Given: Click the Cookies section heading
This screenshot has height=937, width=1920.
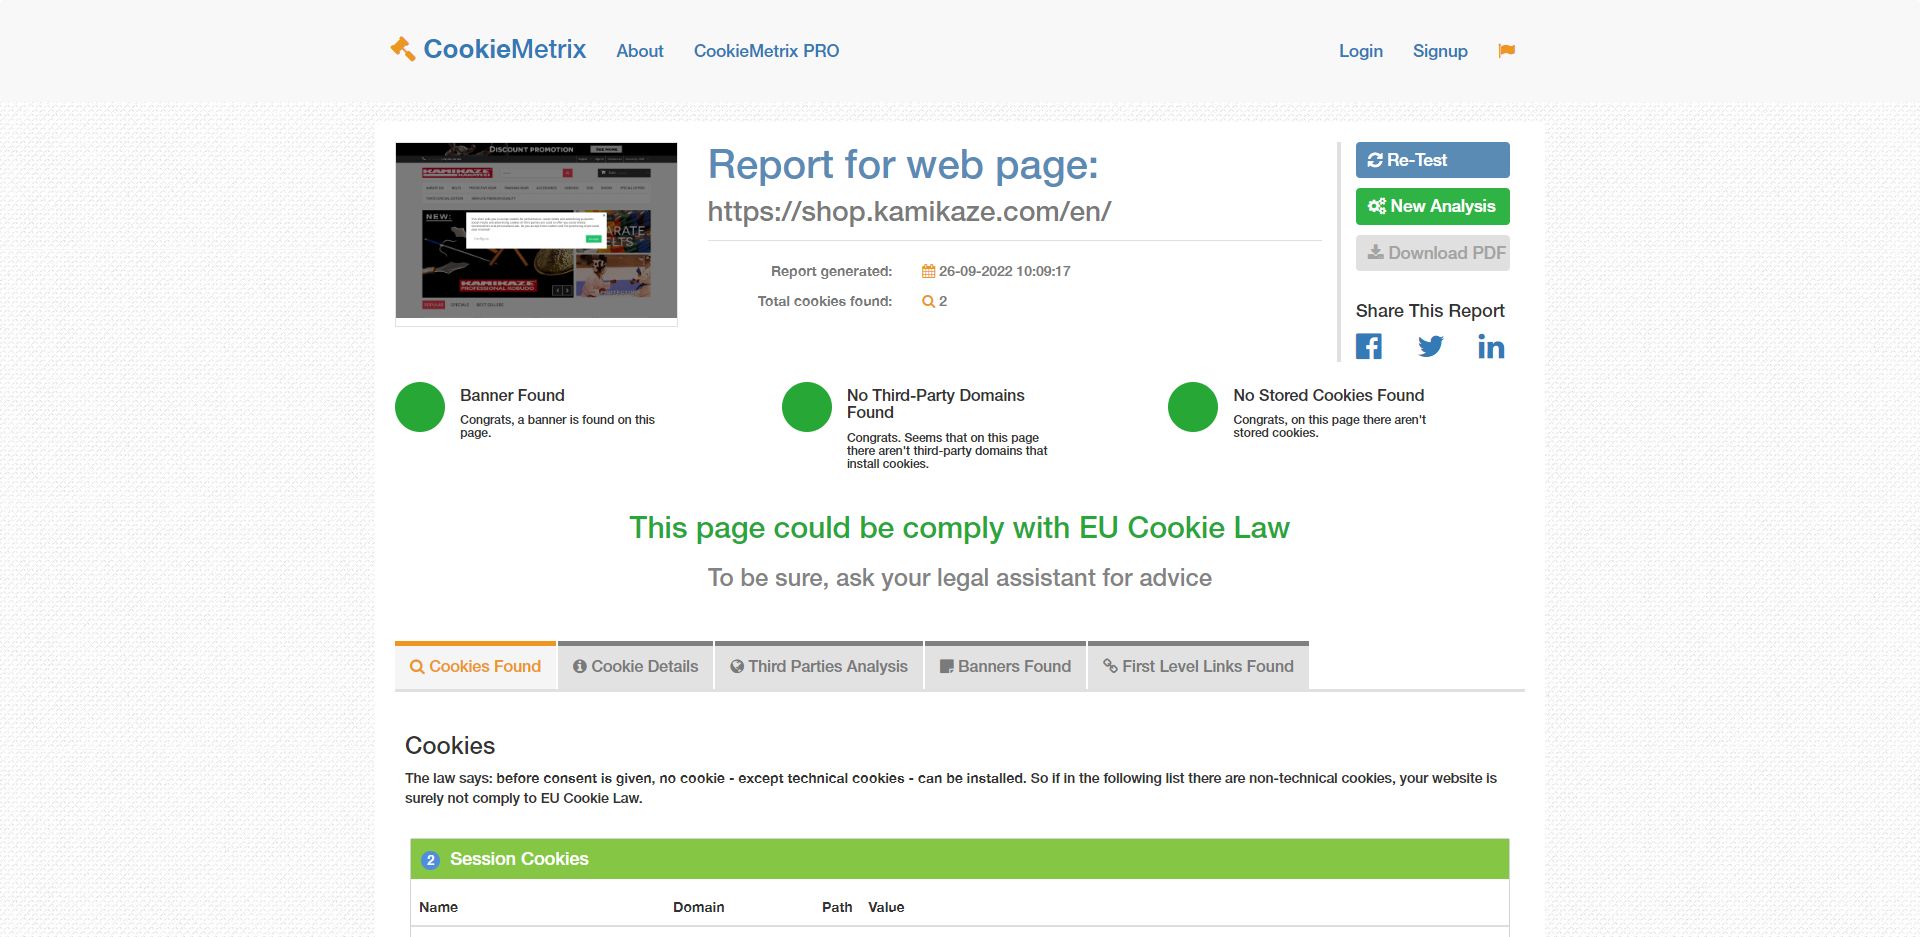Looking at the screenshot, I should click(x=450, y=746).
